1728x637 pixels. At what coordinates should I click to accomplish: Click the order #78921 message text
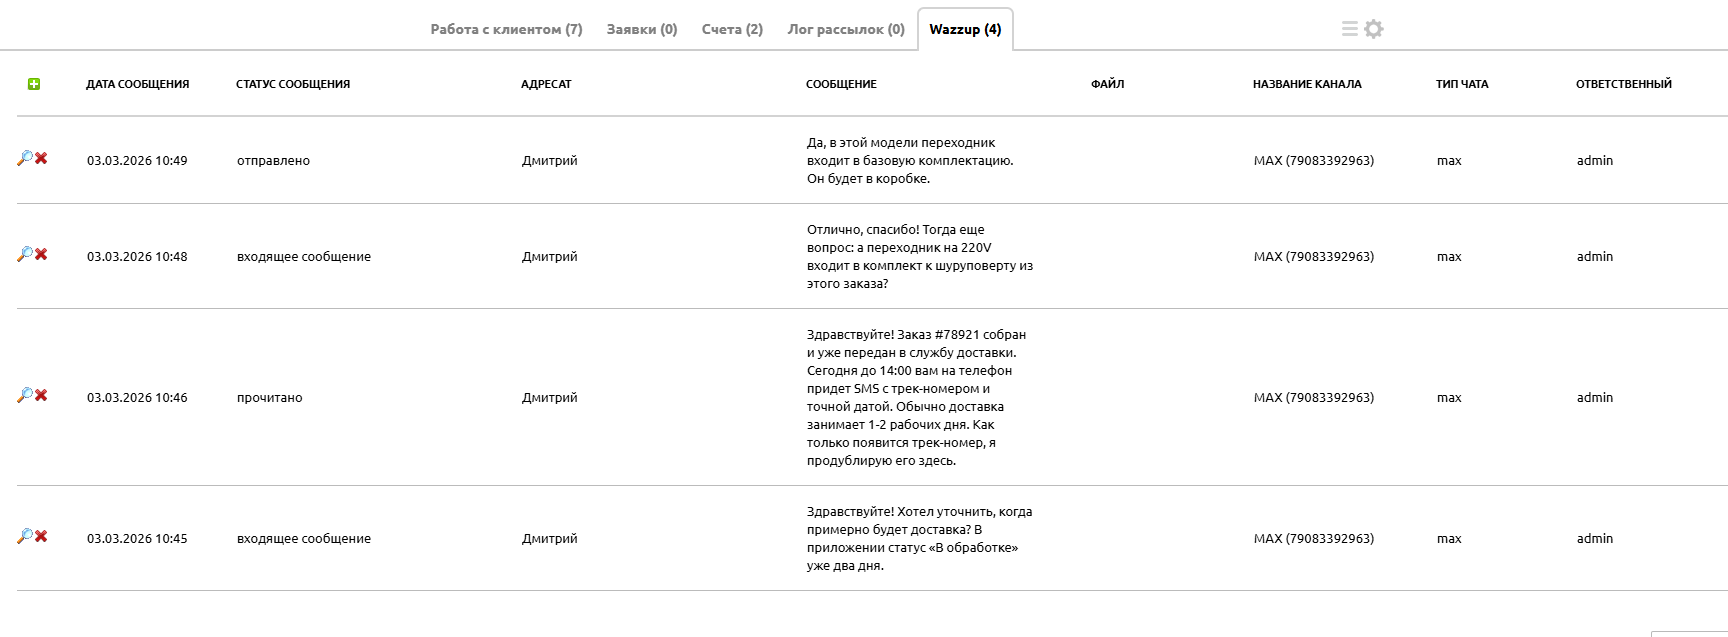916,397
